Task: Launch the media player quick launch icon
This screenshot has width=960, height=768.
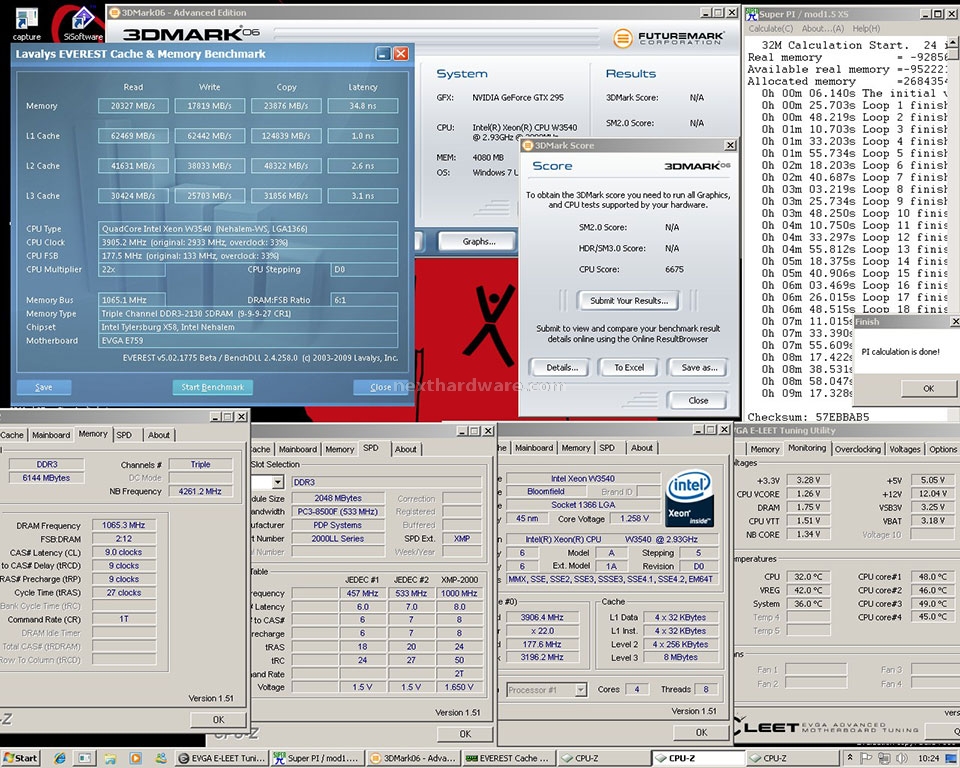Action: point(135,758)
